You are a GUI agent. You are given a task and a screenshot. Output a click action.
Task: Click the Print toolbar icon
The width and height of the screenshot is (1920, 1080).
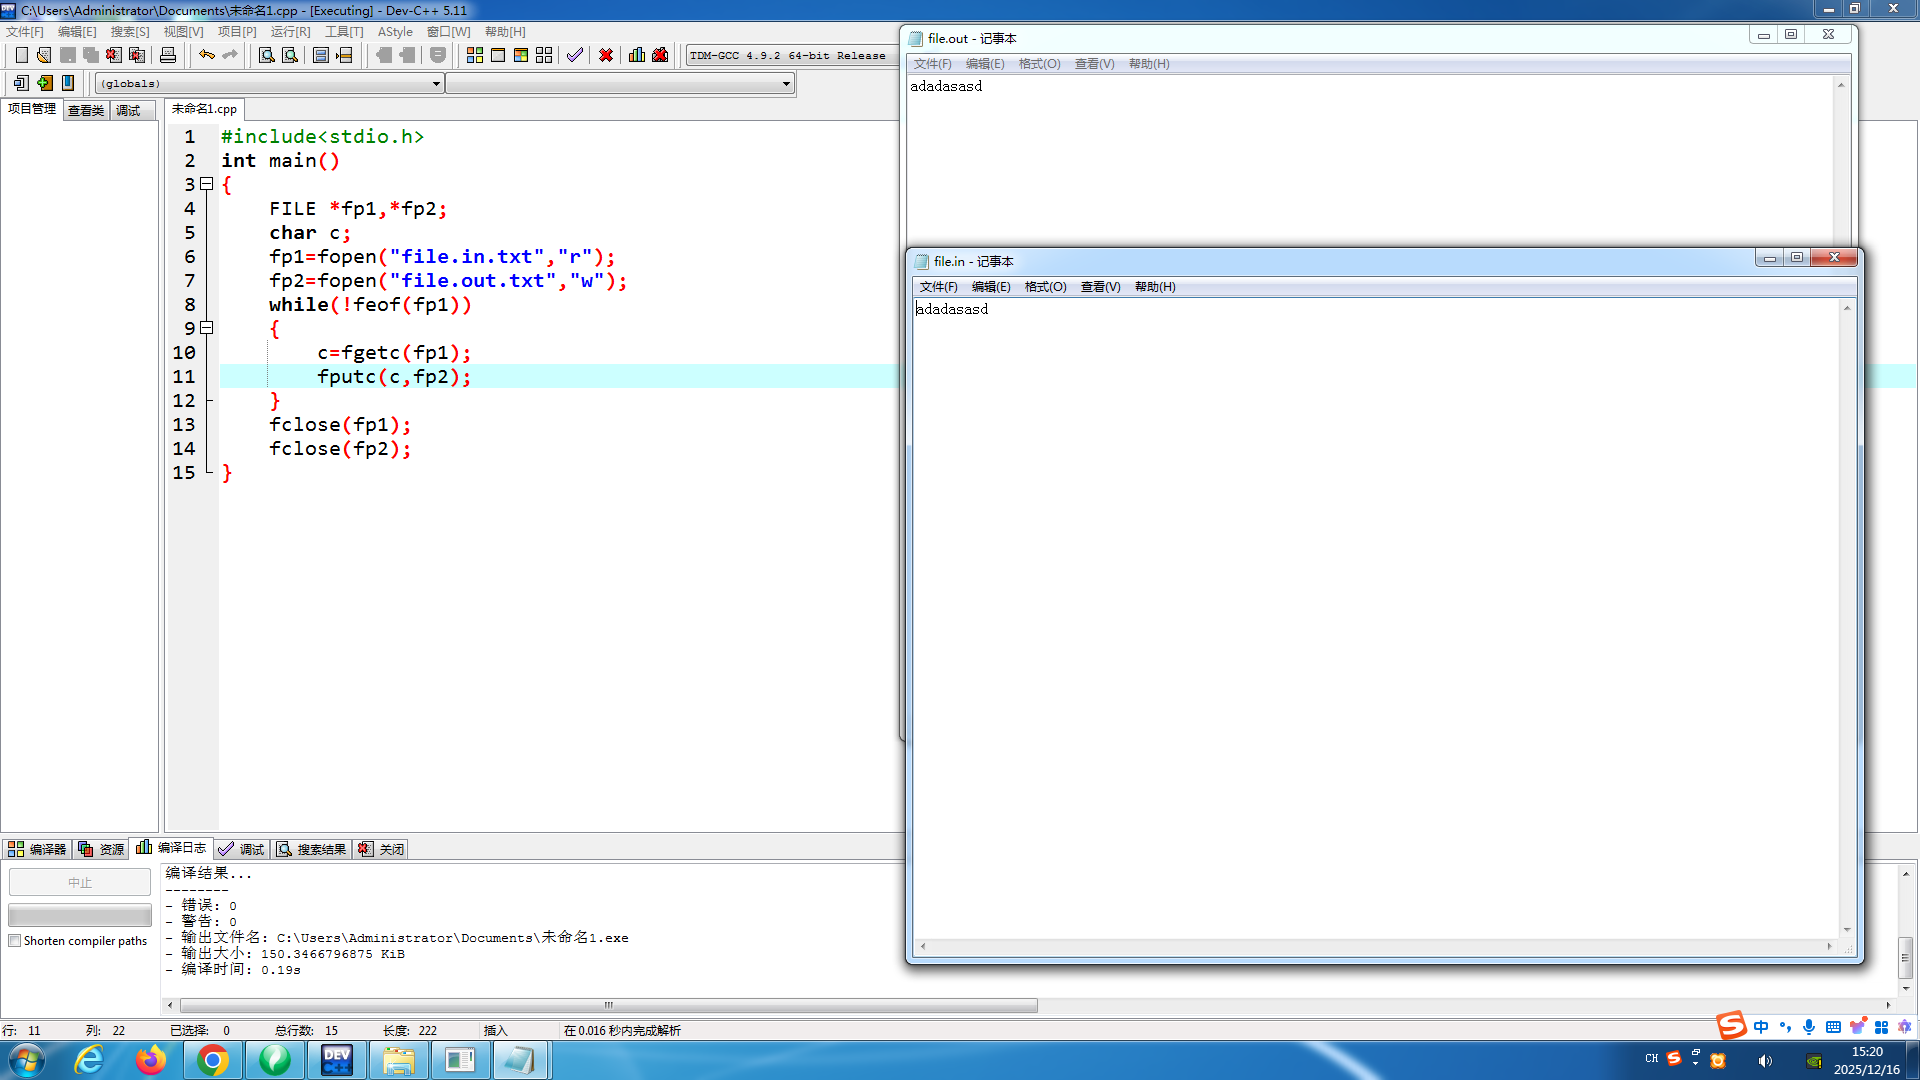168,55
